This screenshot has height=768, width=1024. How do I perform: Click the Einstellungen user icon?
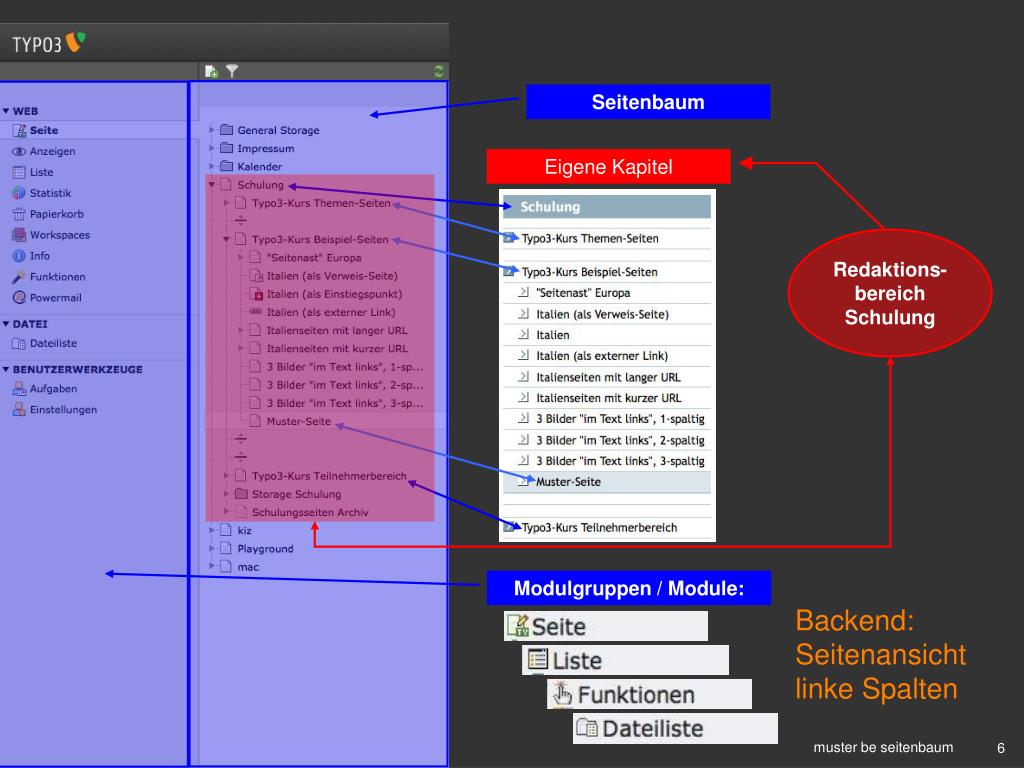[19, 410]
